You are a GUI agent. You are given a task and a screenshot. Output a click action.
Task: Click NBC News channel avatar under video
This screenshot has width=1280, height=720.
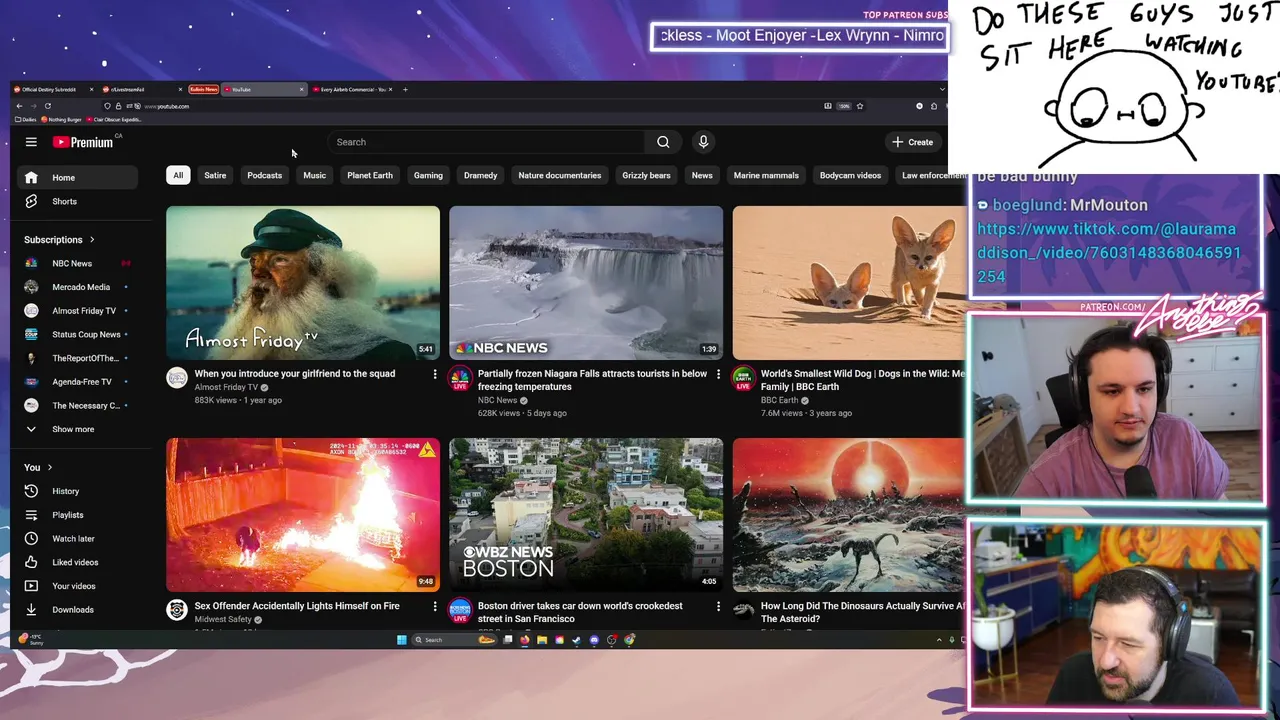point(460,378)
